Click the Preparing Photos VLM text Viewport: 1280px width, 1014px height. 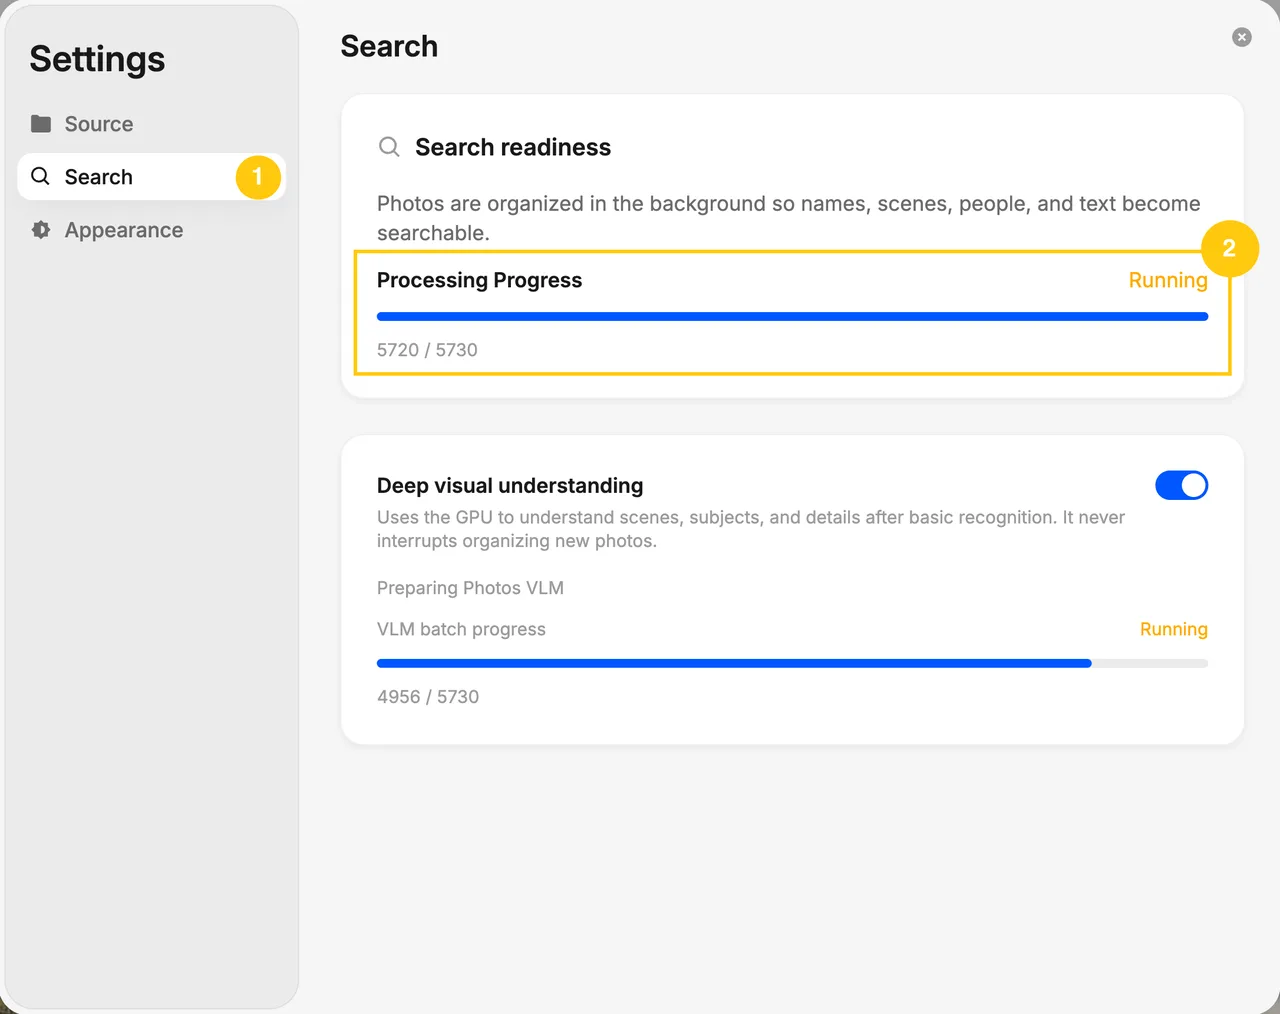pyautogui.click(x=470, y=588)
